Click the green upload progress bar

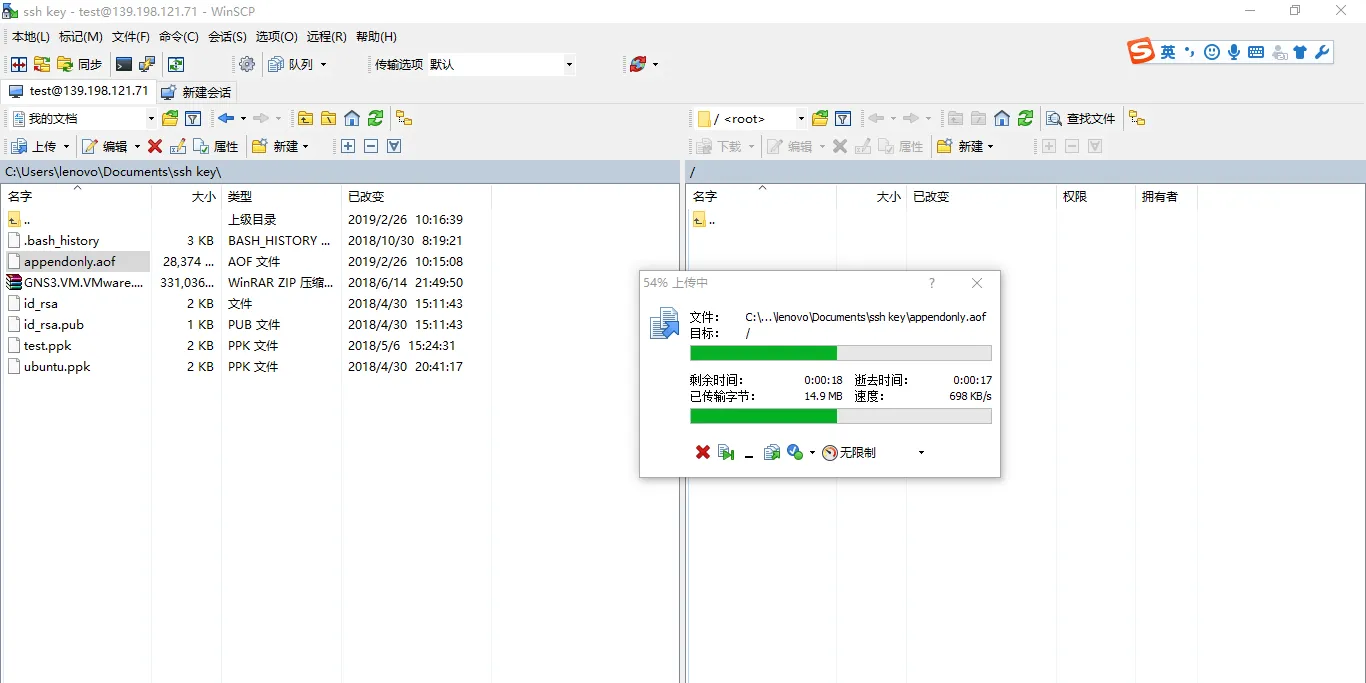pyautogui.click(x=763, y=352)
